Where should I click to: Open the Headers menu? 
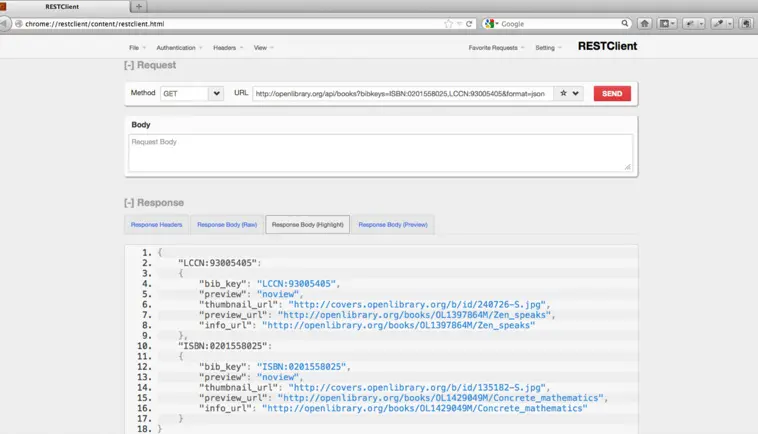pos(228,47)
